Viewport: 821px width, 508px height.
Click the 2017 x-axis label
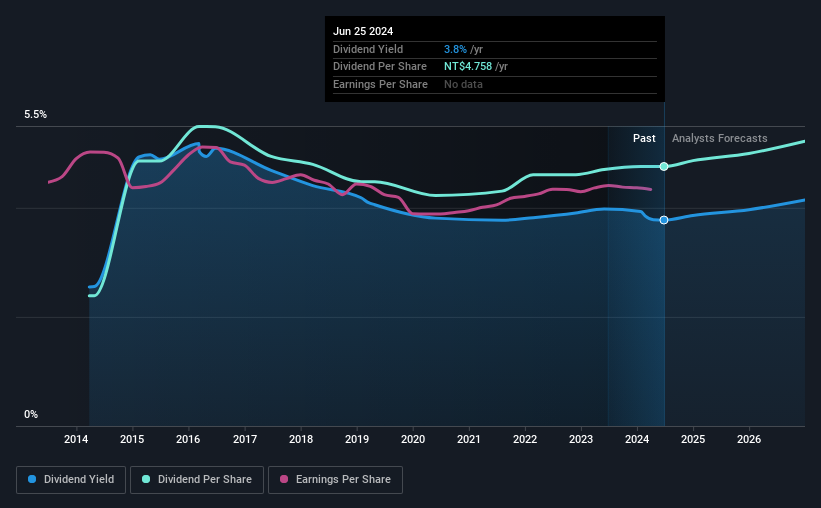[245, 439]
